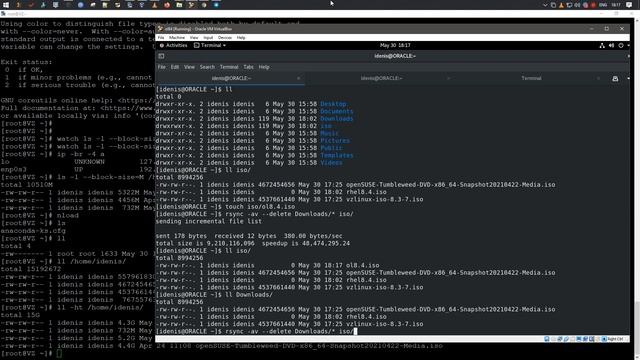The image size is (640, 360).
Task: Open VirtualBox Input menu
Action: [208, 38]
